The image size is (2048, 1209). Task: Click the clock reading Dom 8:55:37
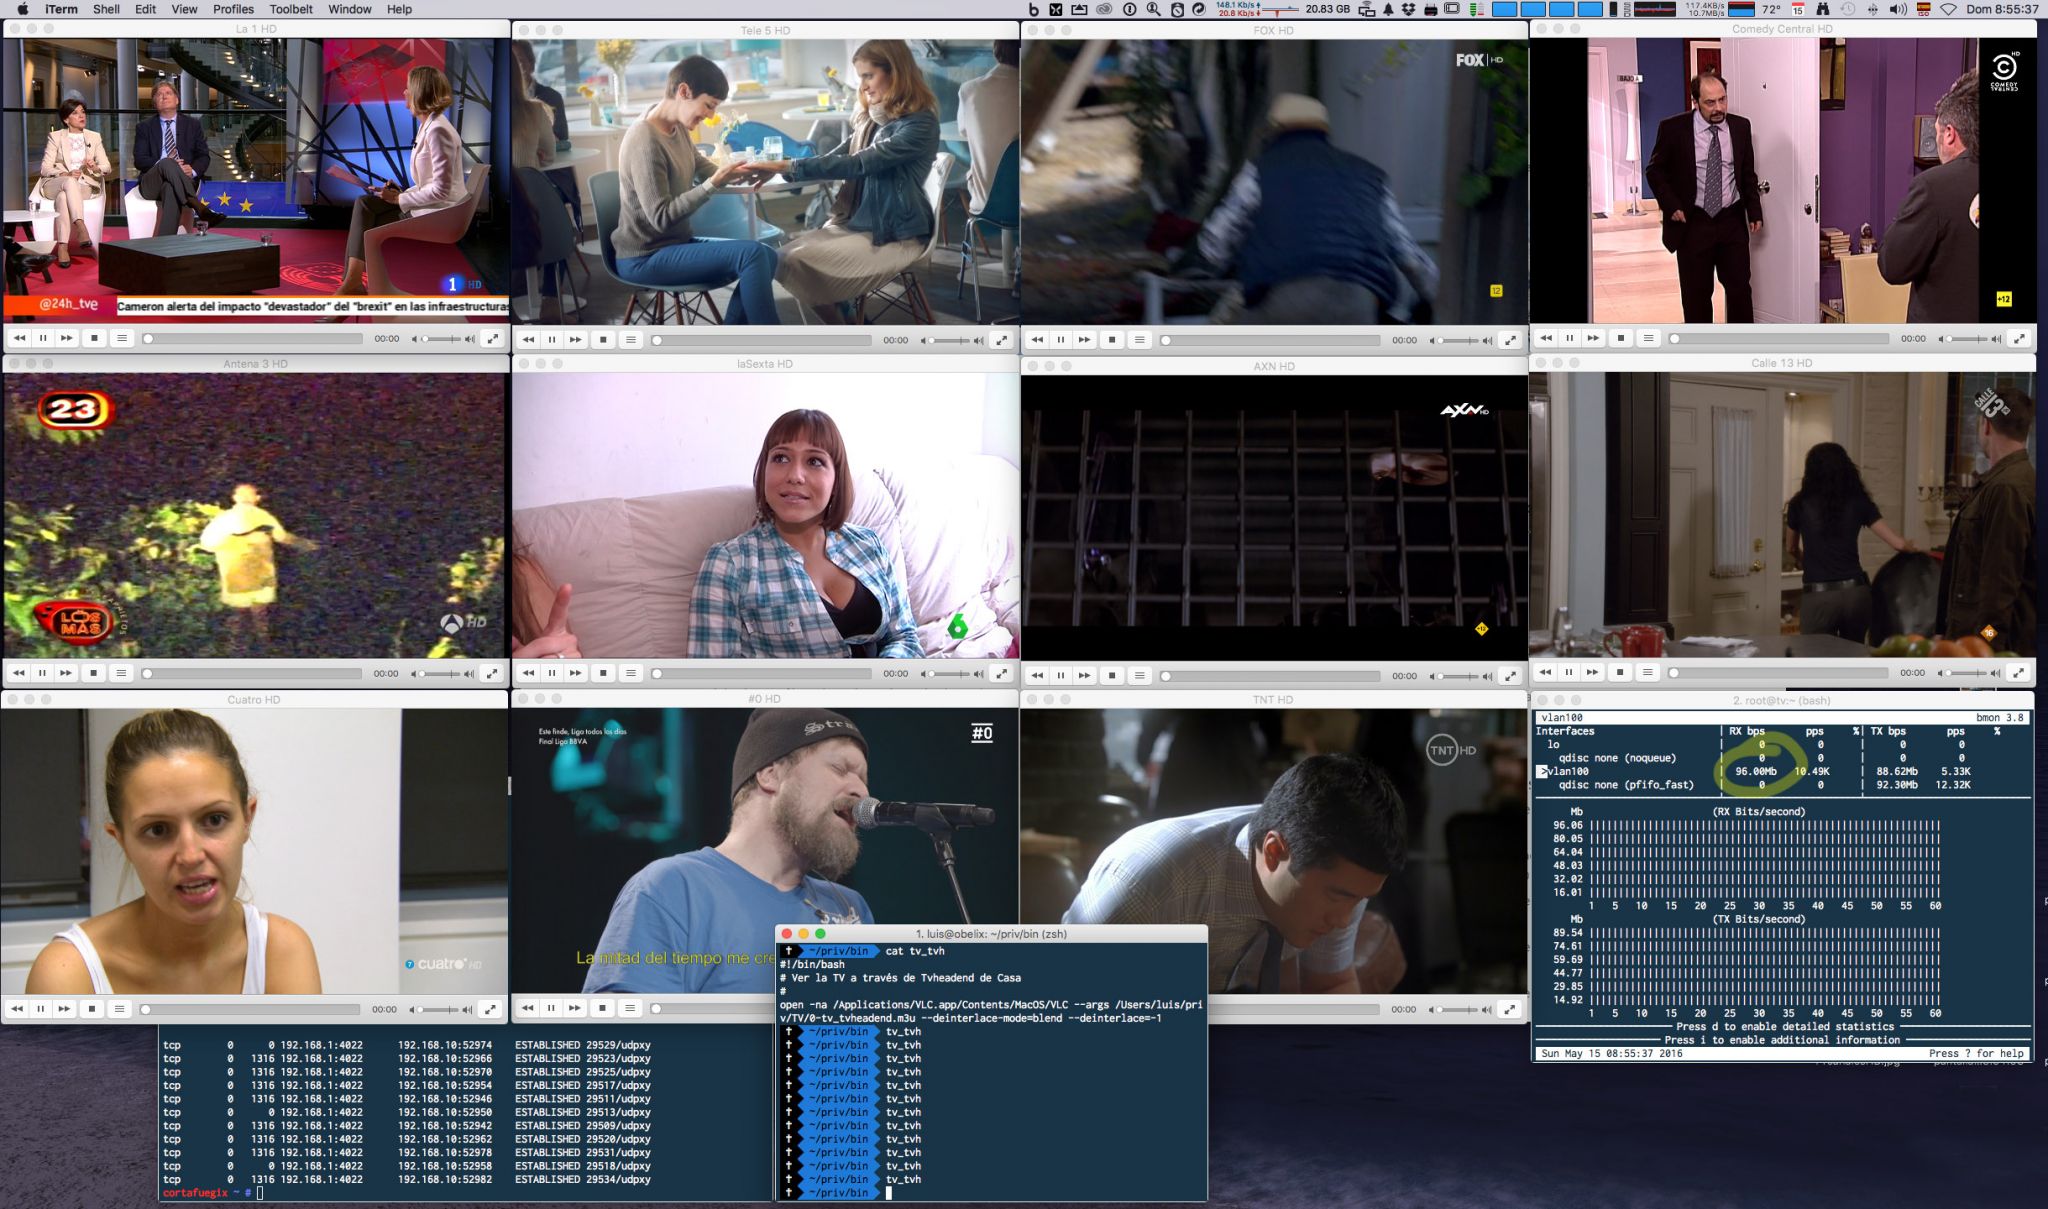pyautogui.click(x=2002, y=9)
